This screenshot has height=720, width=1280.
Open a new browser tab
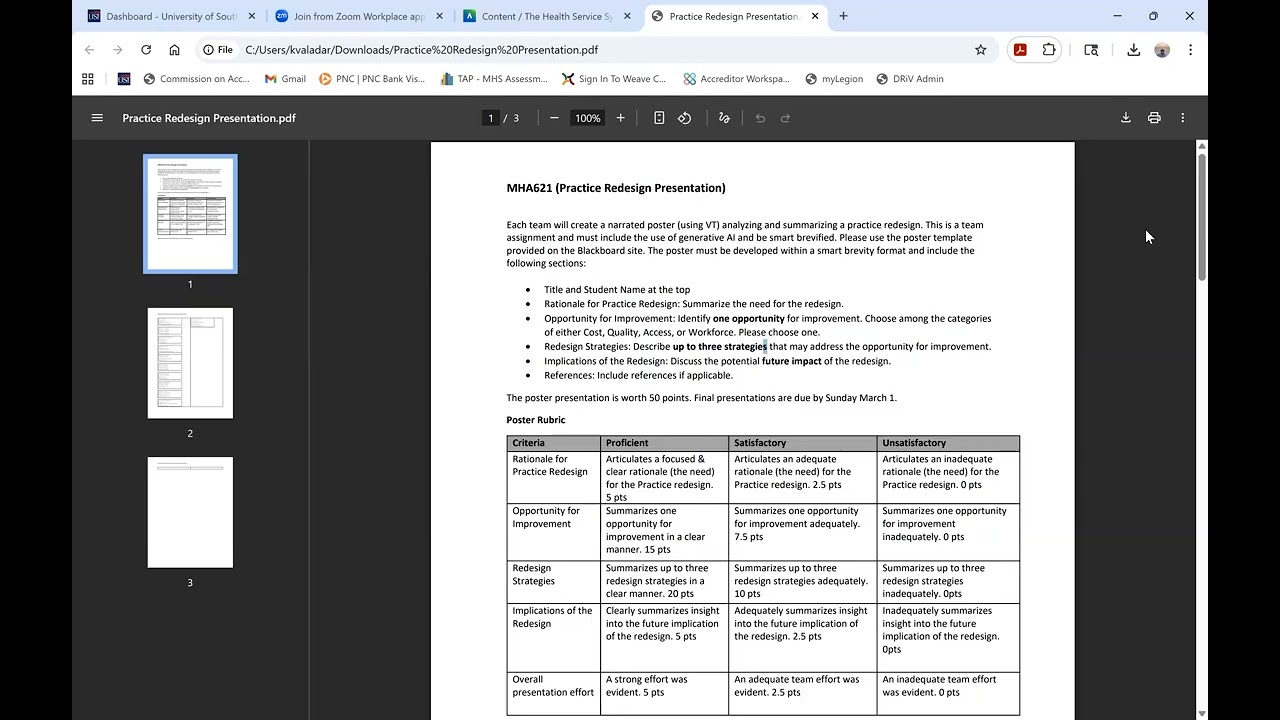click(x=843, y=16)
